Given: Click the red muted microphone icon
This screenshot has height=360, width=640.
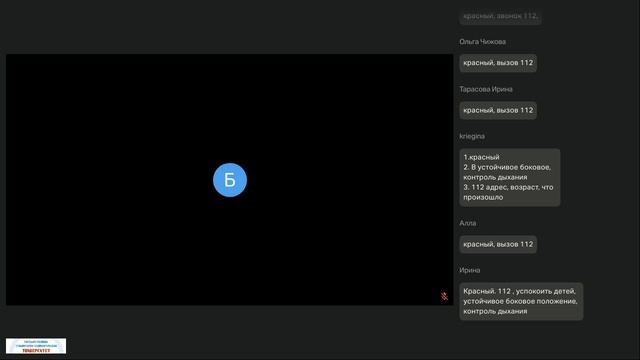Looking at the screenshot, I should point(444,296).
